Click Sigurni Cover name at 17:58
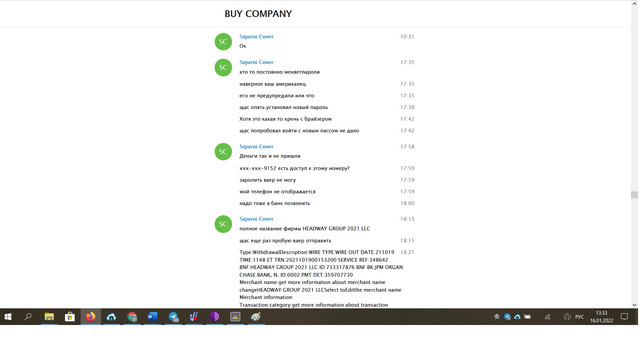Screen dimensions: 640x360 pos(256,146)
